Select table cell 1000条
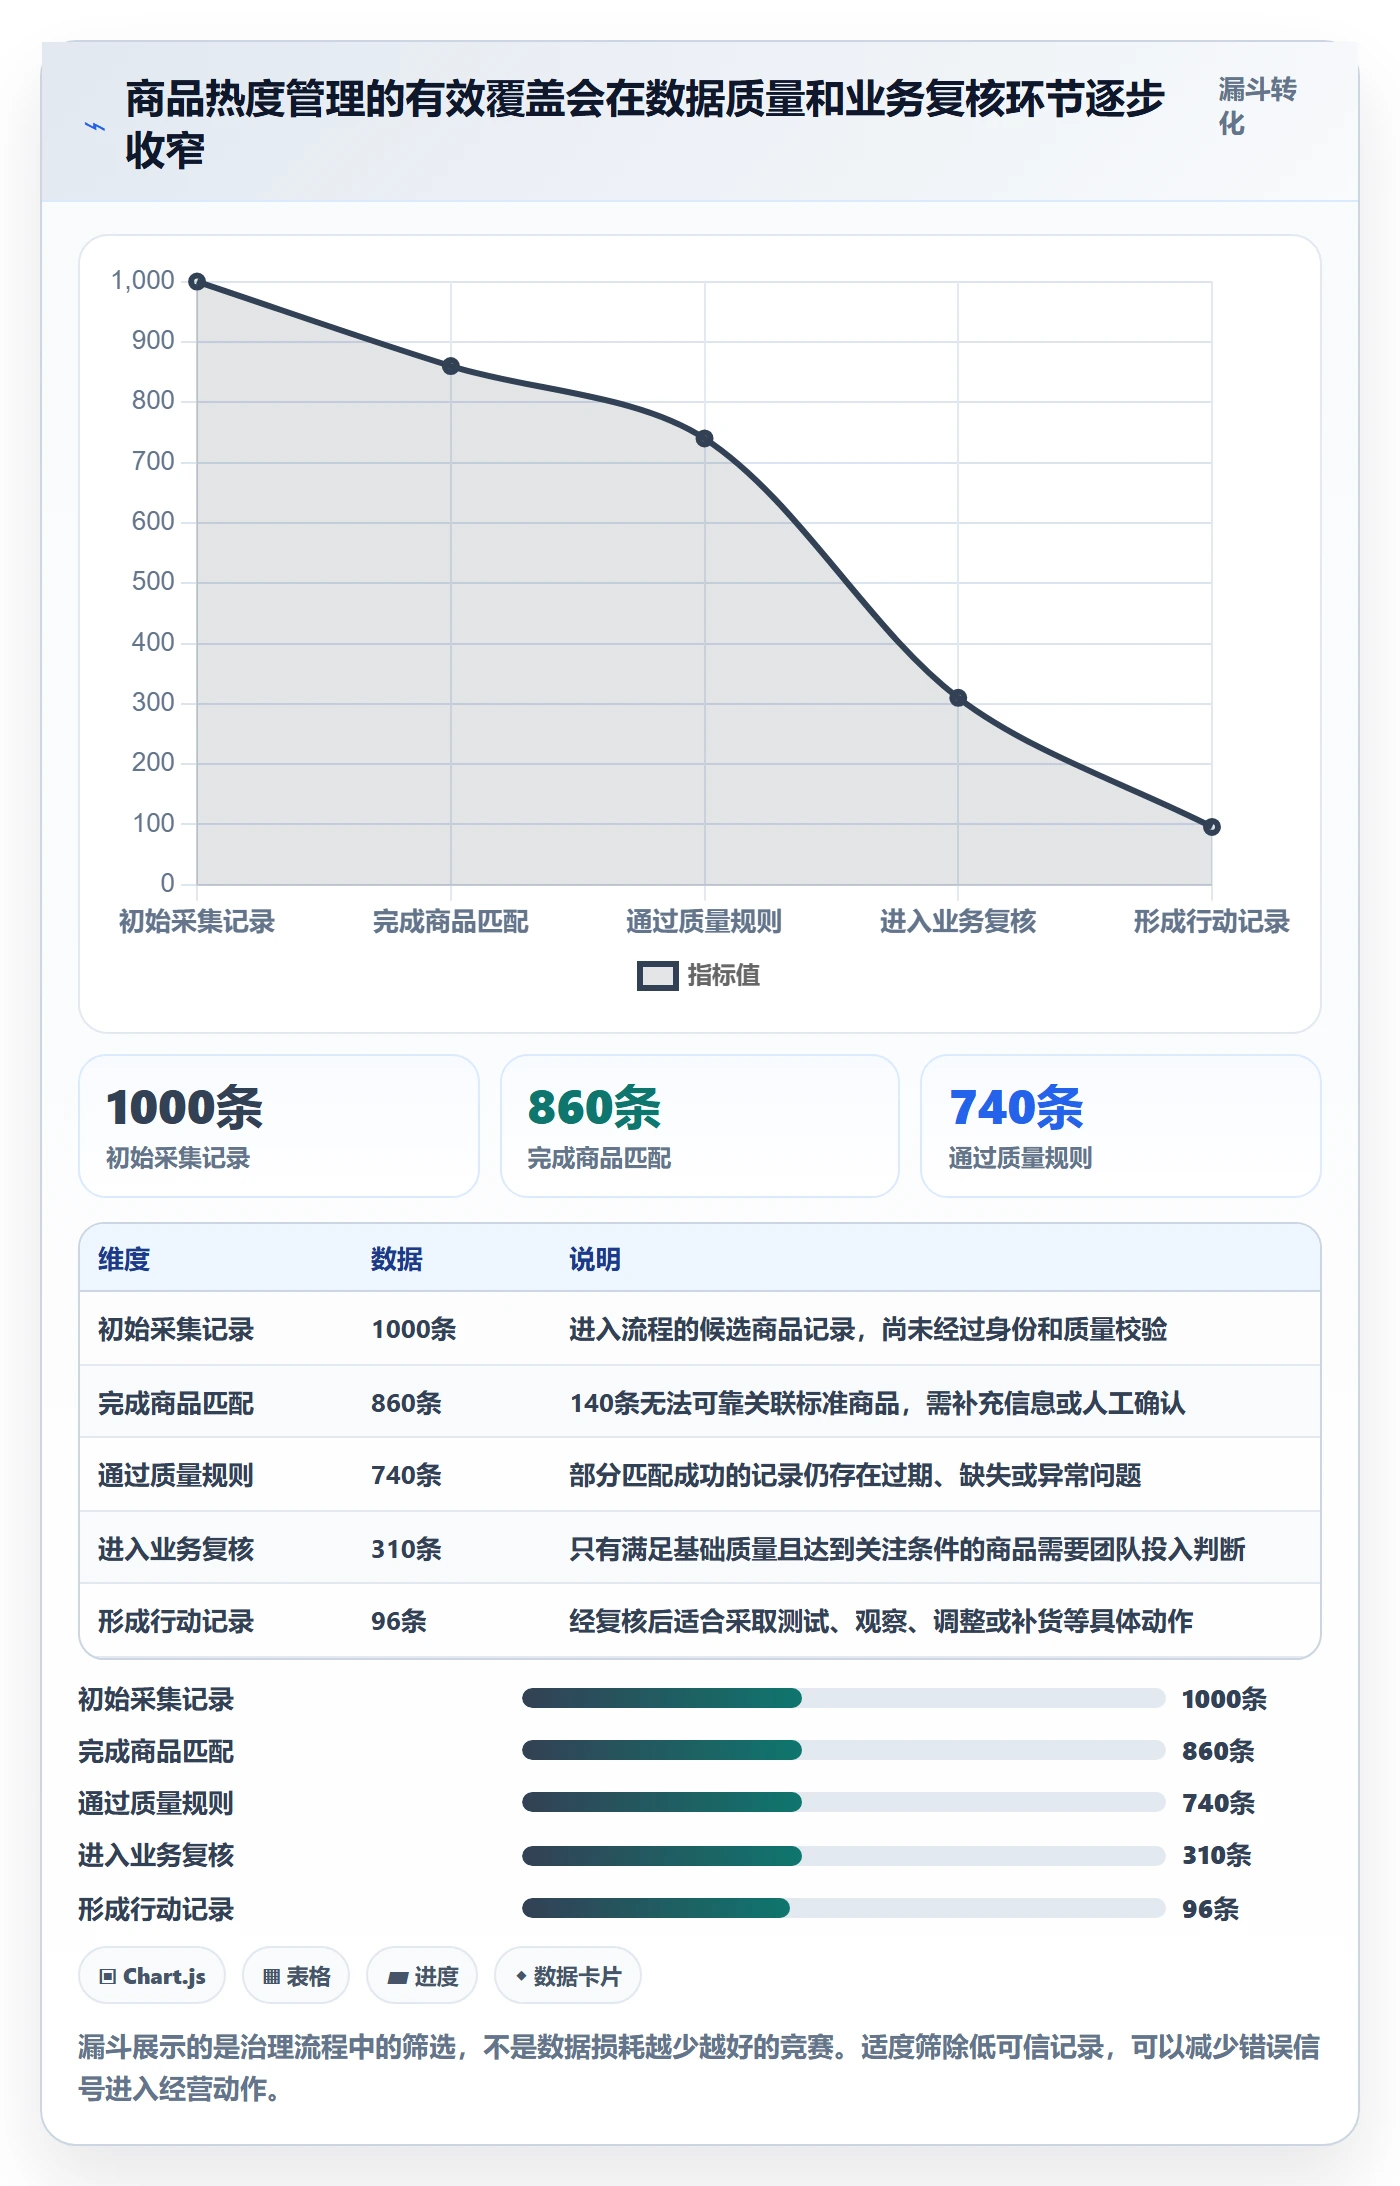This screenshot has width=1400, height=2186. (414, 1330)
